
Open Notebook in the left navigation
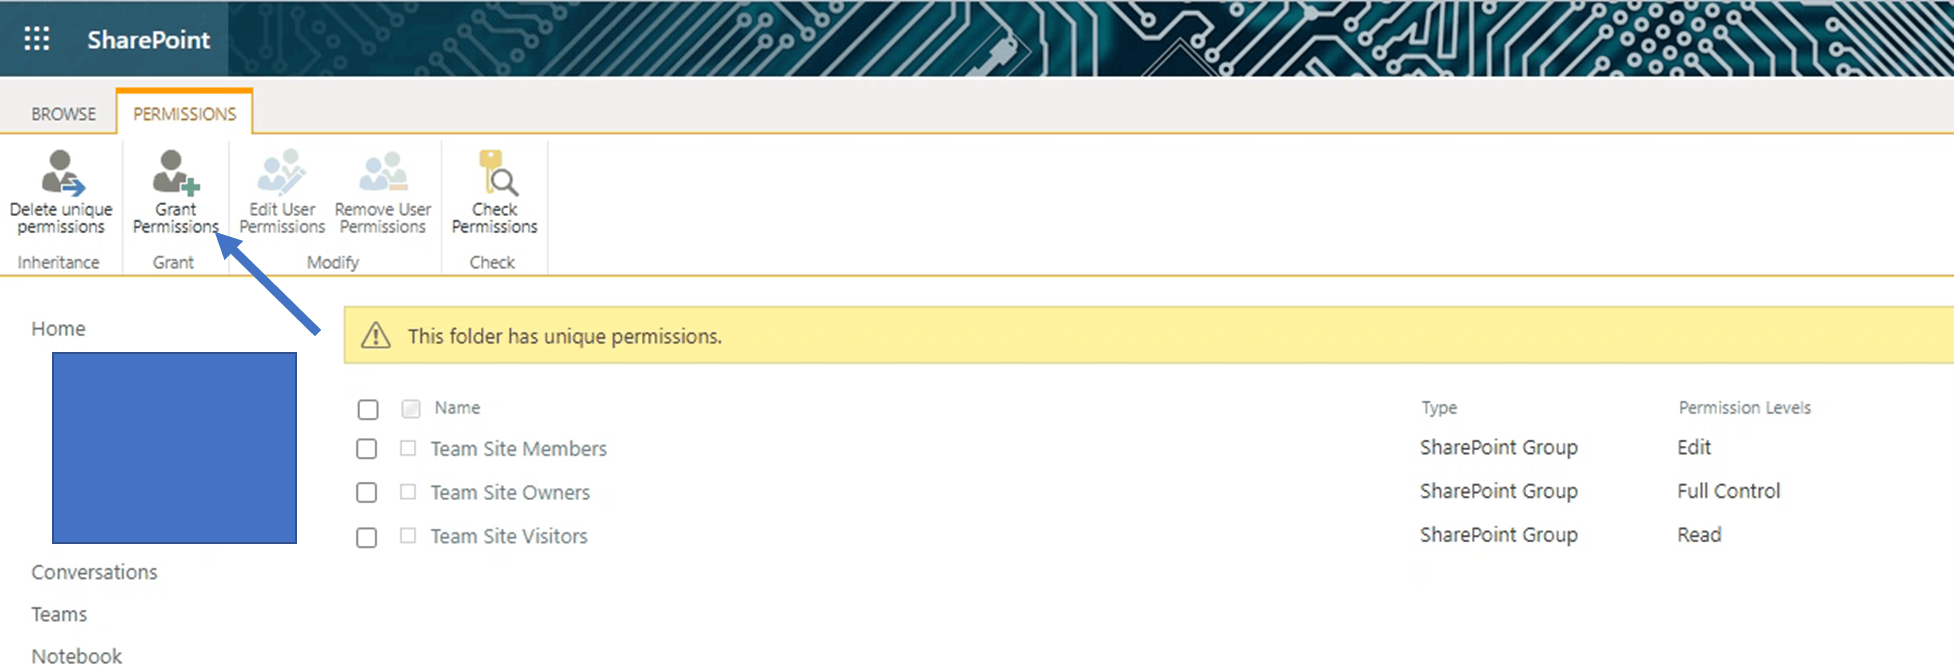coord(76,655)
